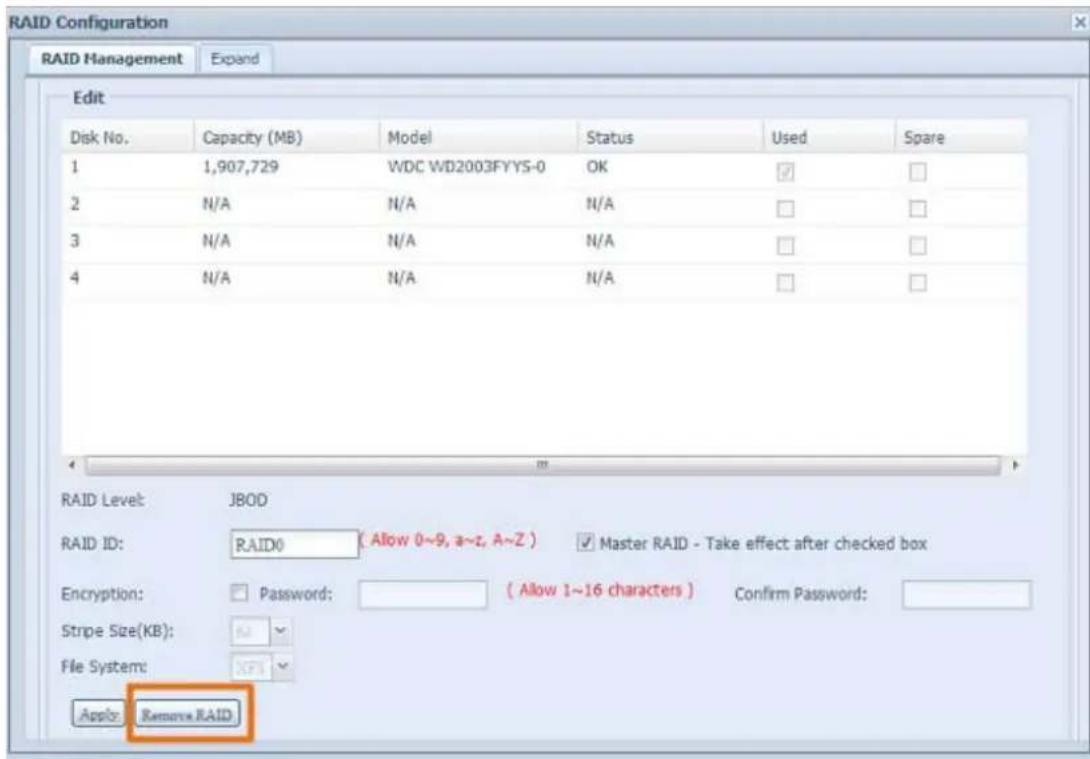Click the horizontal scrollbar under the disk list
This screenshot has height=759, width=1090.
(x=540, y=467)
